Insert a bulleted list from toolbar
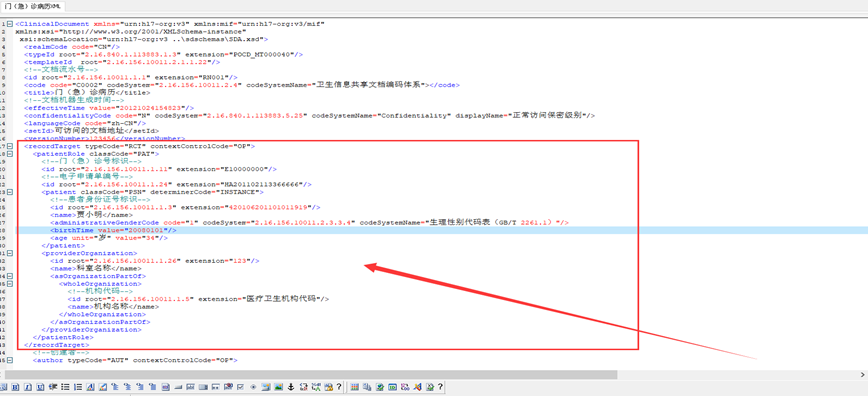Image resolution: width=868 pixels, height=396 pixels. tap(65, 387)
